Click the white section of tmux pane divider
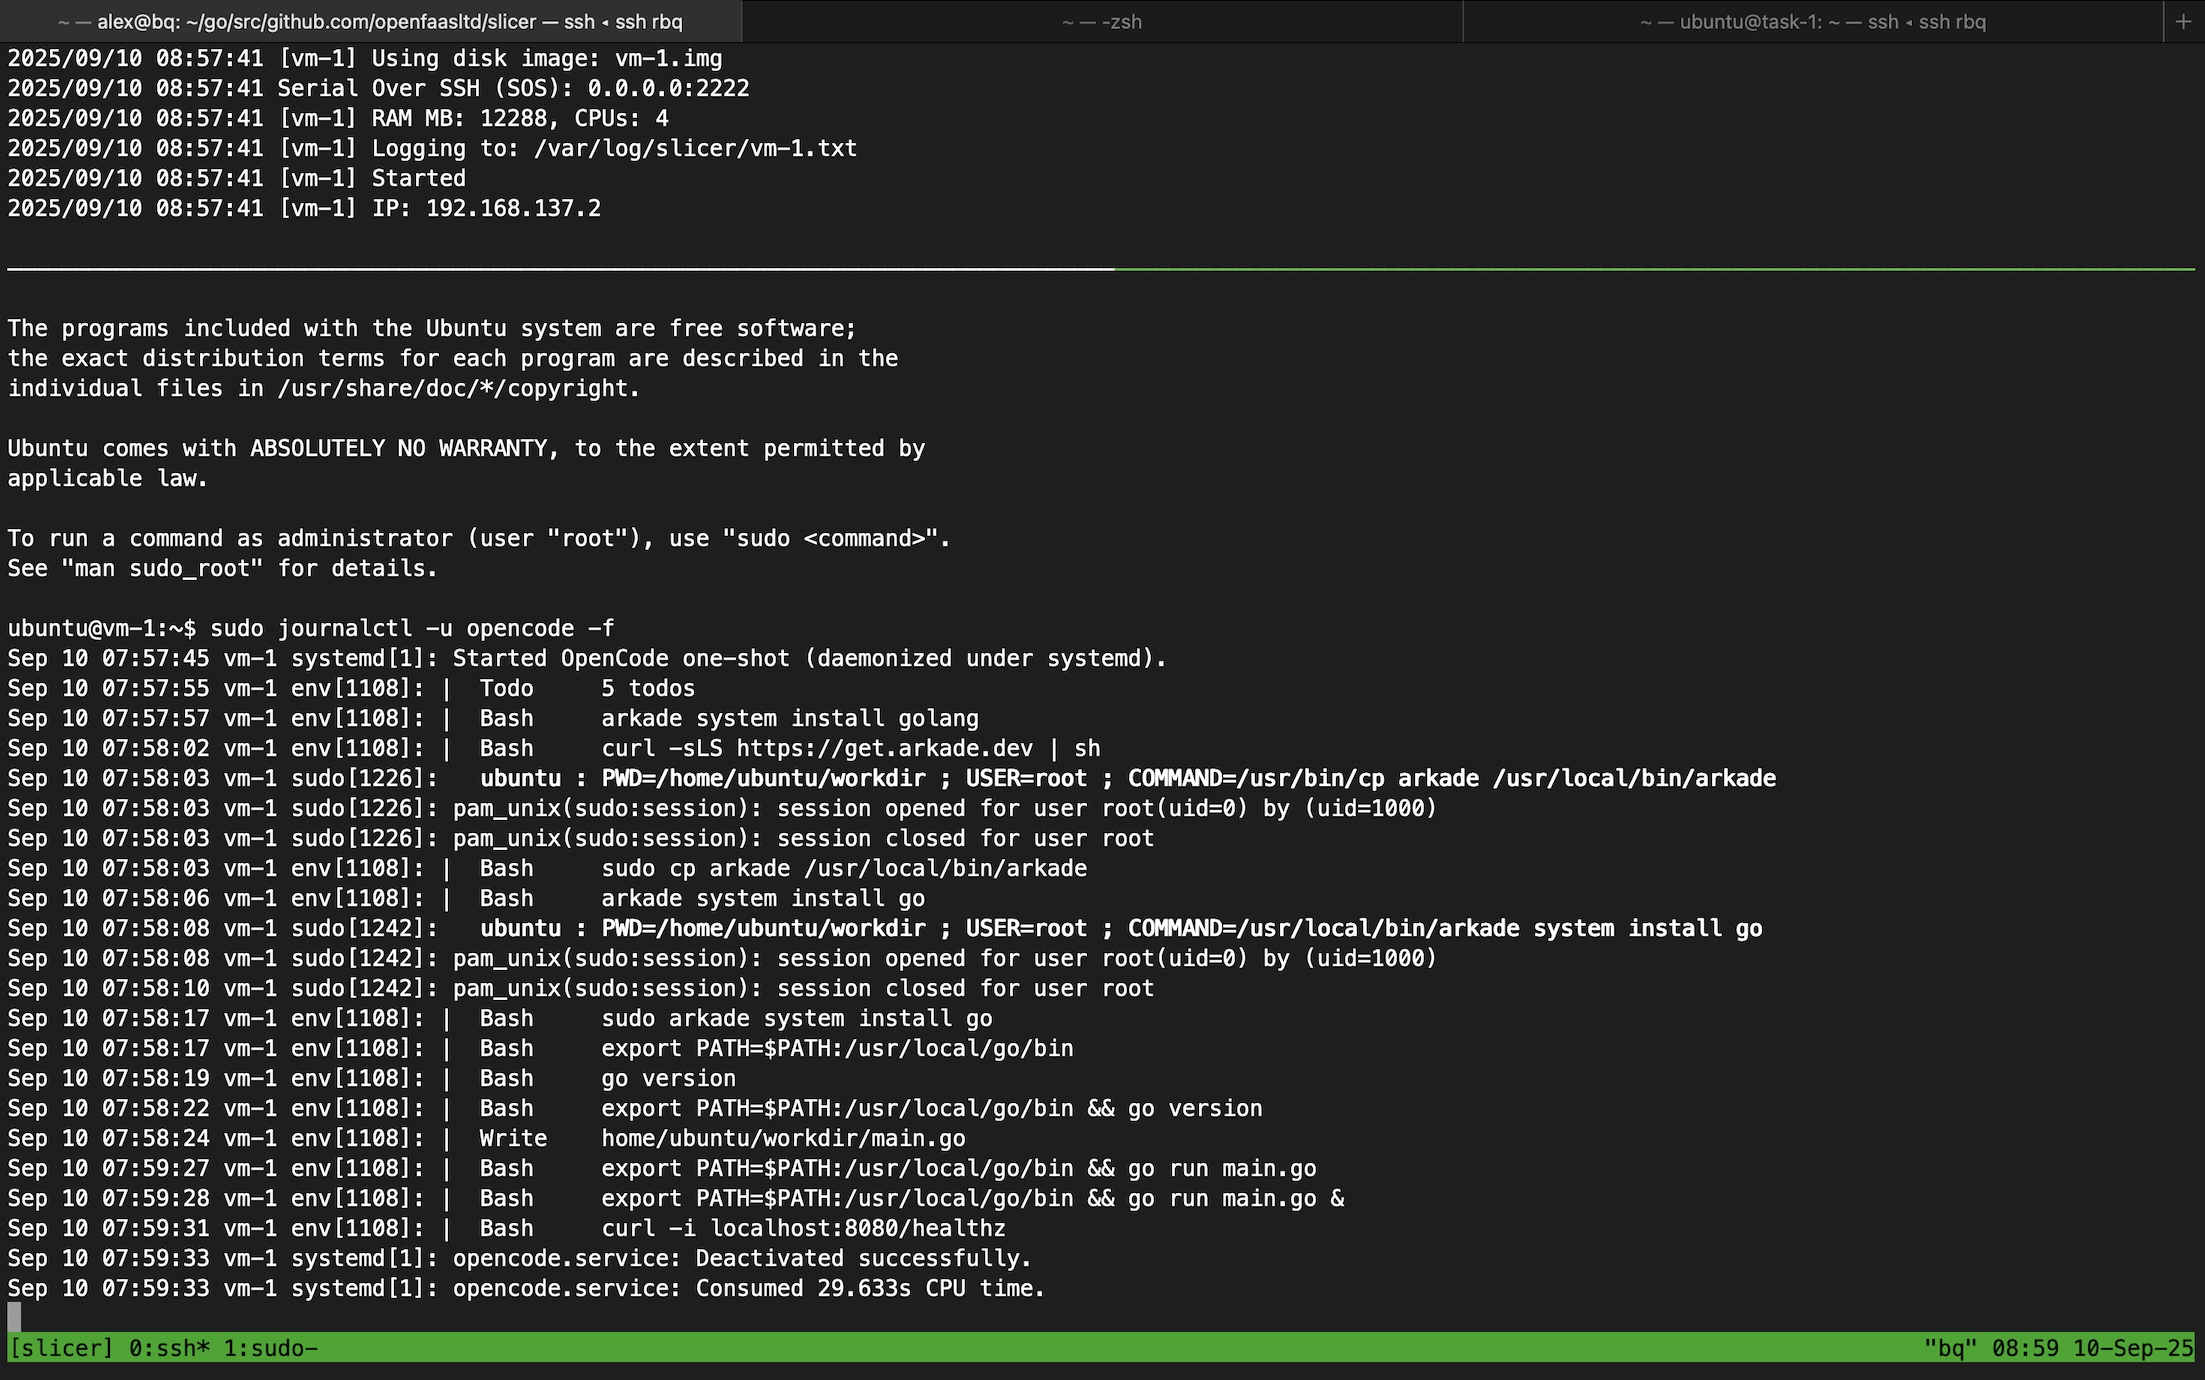2205x1380 pixels. (x=560, y=269)
